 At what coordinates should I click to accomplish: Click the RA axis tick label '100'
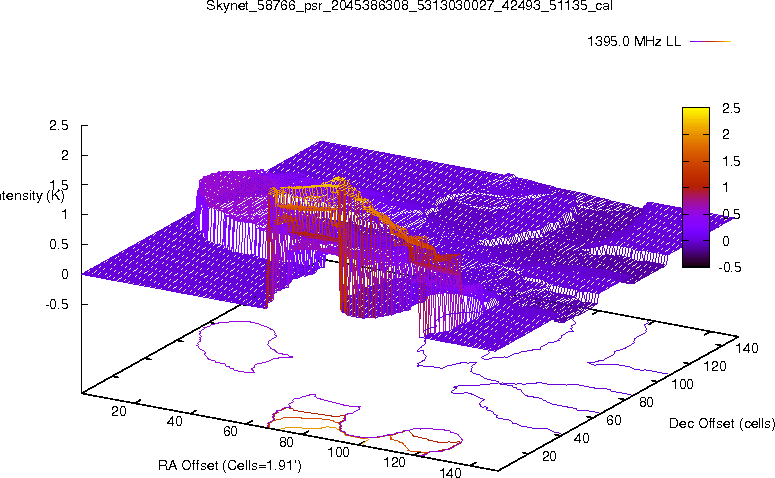coord(339,452)
